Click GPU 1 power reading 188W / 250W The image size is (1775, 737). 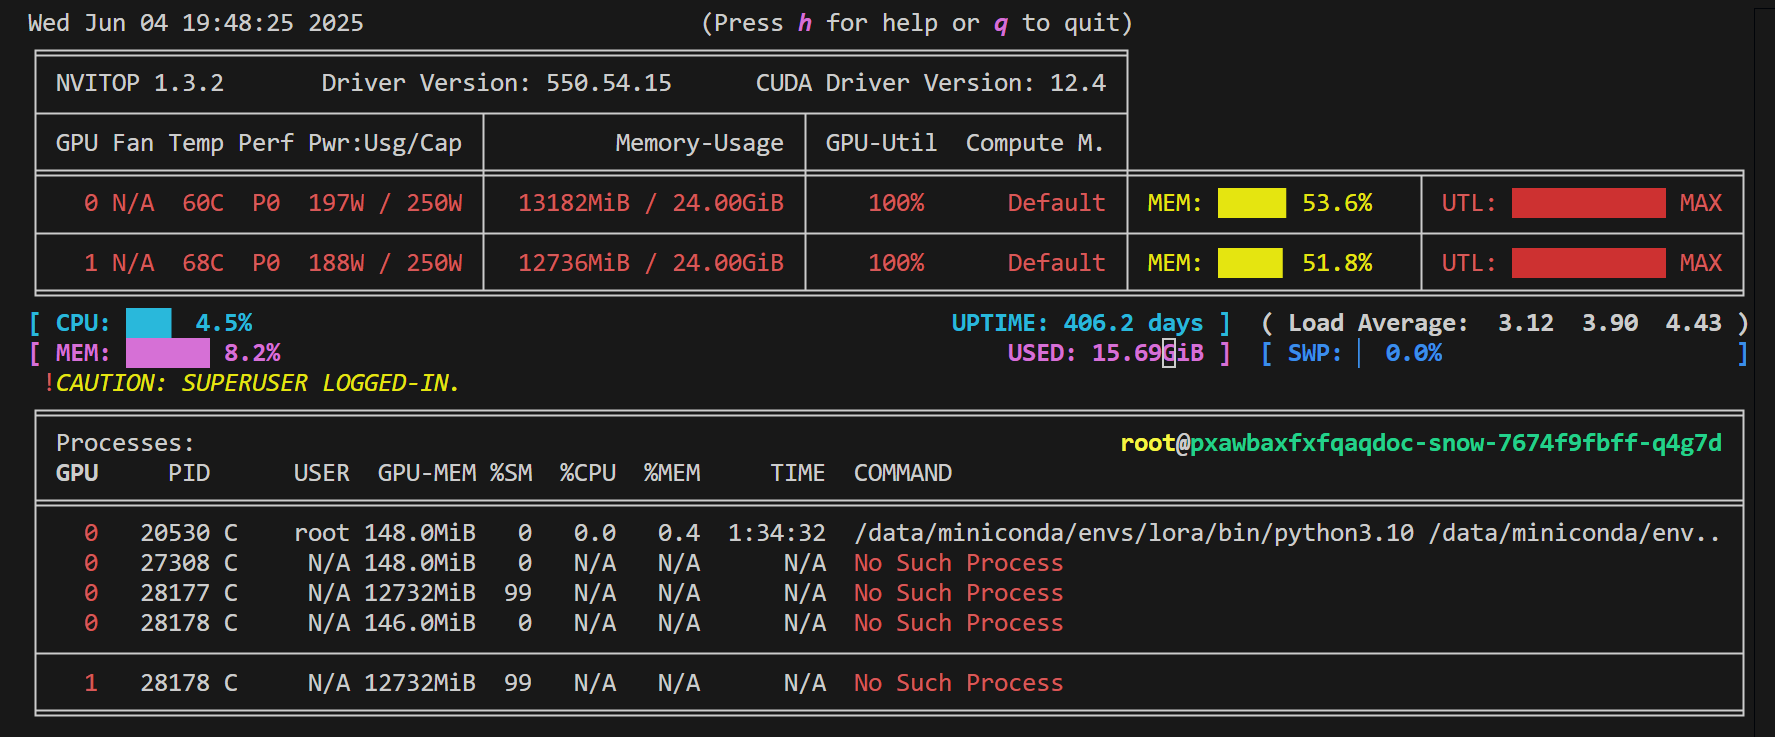[385, 263]
